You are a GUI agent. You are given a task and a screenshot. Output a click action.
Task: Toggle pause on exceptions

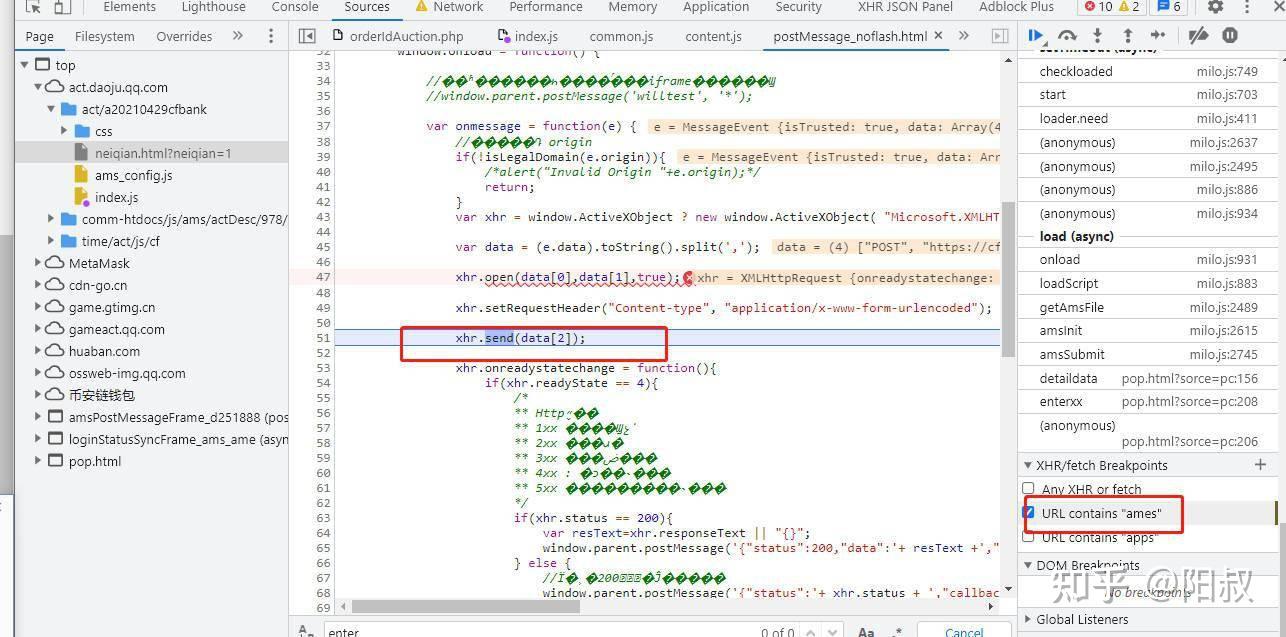[1230, 36]
